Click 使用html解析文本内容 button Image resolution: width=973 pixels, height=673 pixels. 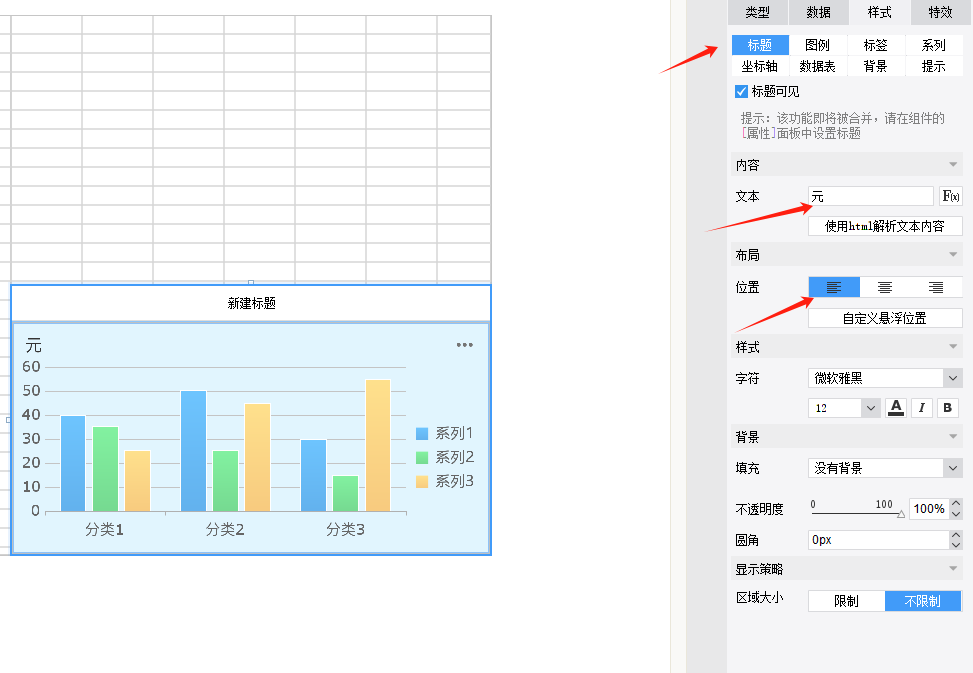[x=885, y=226]
